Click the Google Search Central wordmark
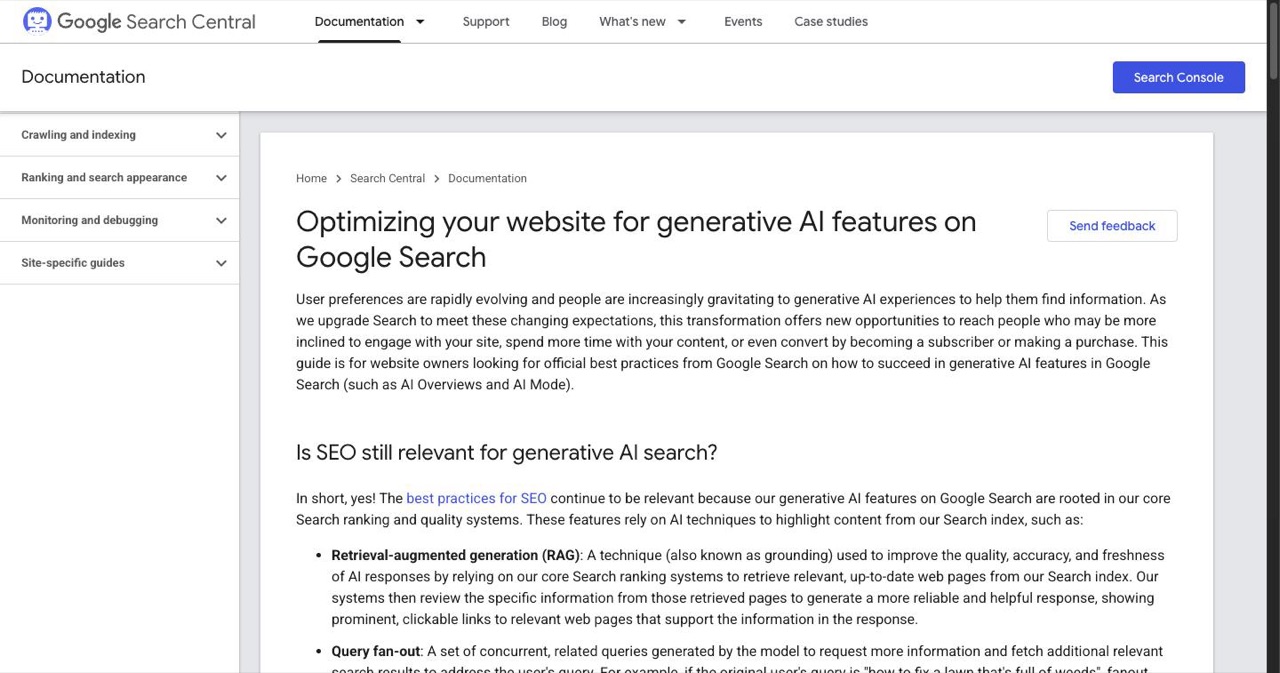 coord(156,21)
